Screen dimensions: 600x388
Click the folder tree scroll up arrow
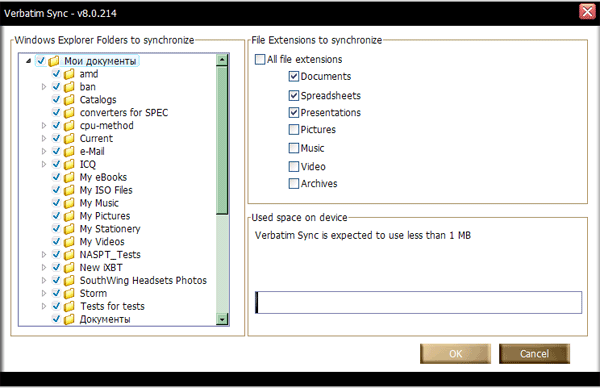point(222,60)
